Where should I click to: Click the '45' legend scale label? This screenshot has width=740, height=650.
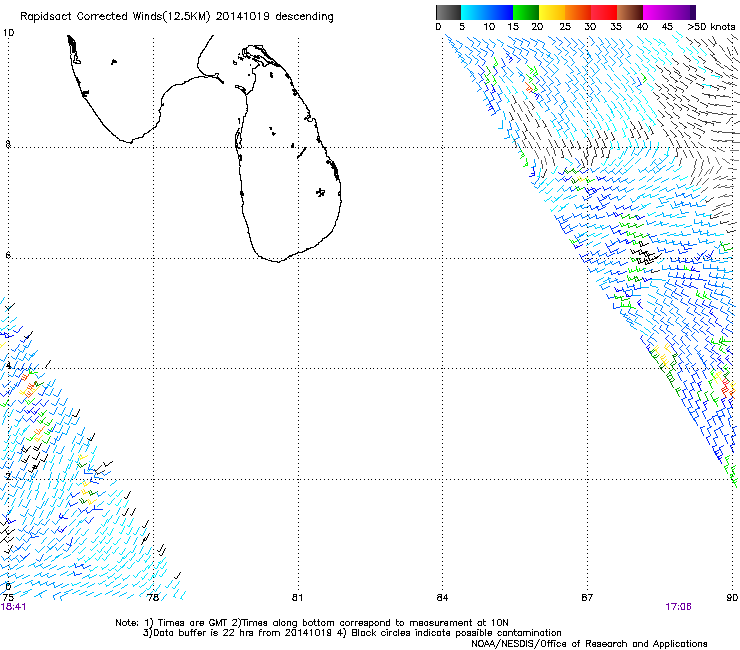[667, 27]
